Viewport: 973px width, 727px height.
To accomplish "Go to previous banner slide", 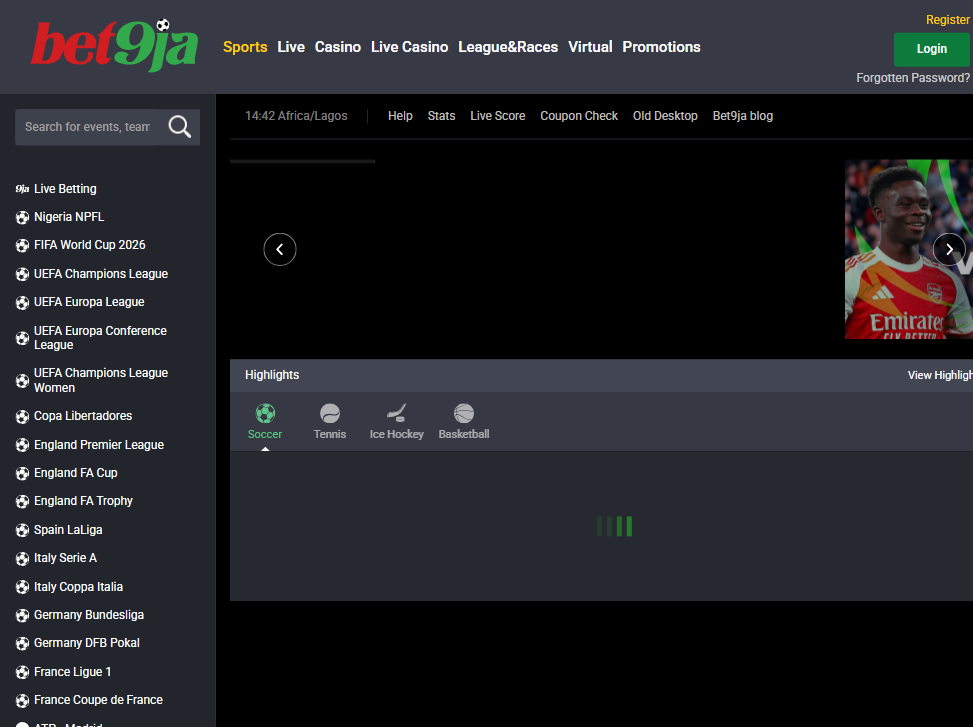I will coord(280,249).
